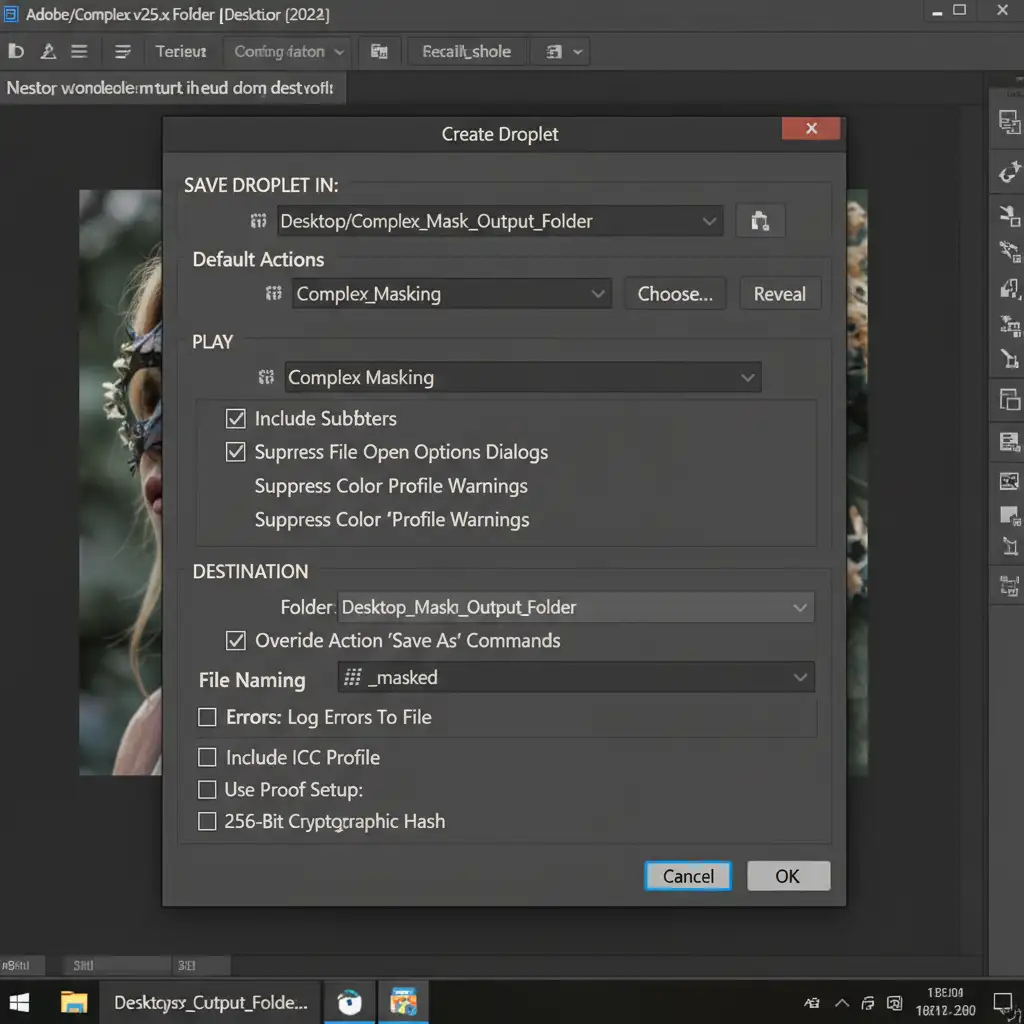
Task: Click the topmost icon in right panel strip
Action: 1009,122
